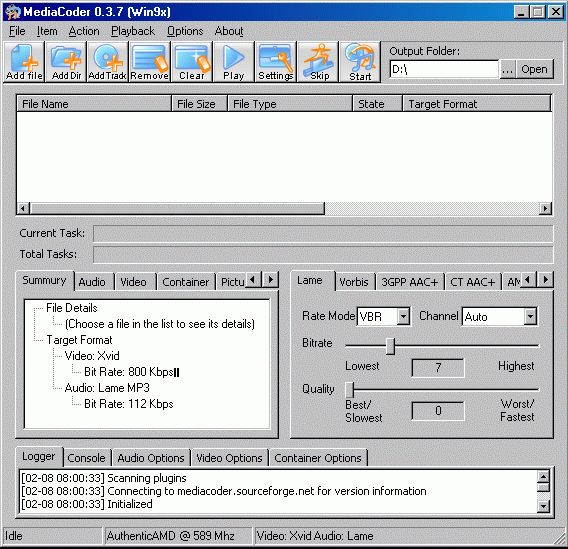
Task: Expand the Channel Auto dropdown
Action: pos(530,317)
